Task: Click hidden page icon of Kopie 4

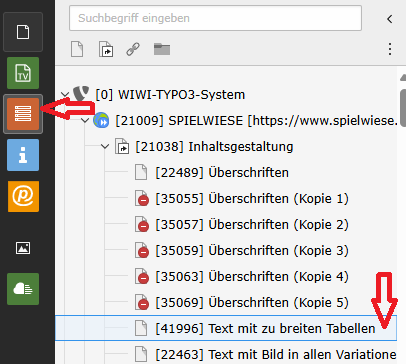Action: (x=142, y=276)
